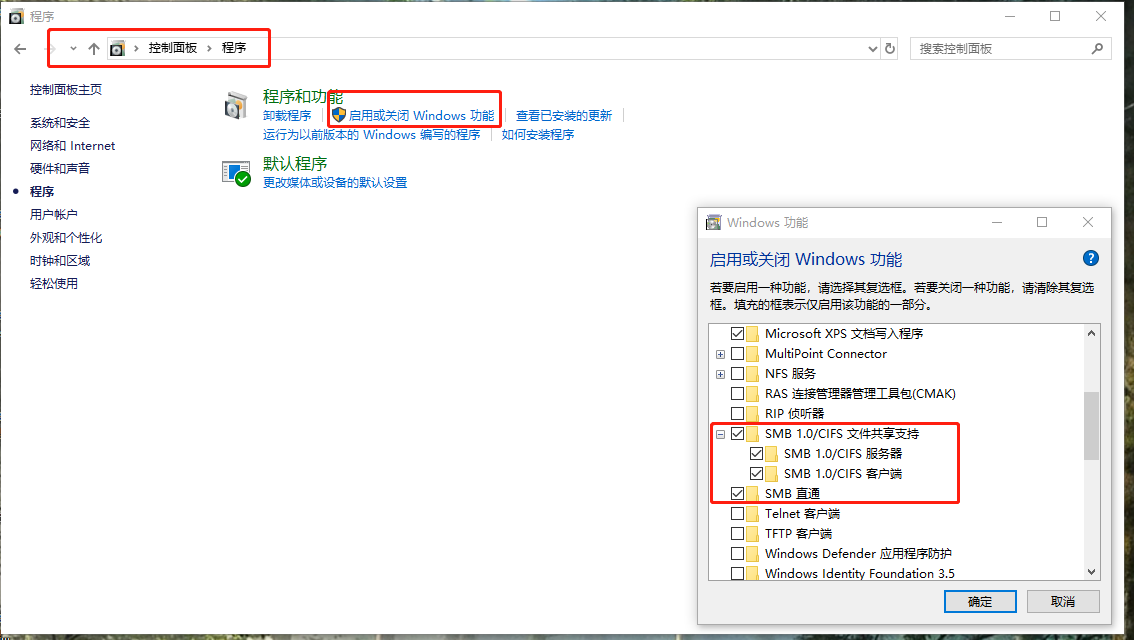This screenshot has width=1134, height=640.
Task: Open 控制面板主页 in the sidebar
Action: click(x=66, y=90)
